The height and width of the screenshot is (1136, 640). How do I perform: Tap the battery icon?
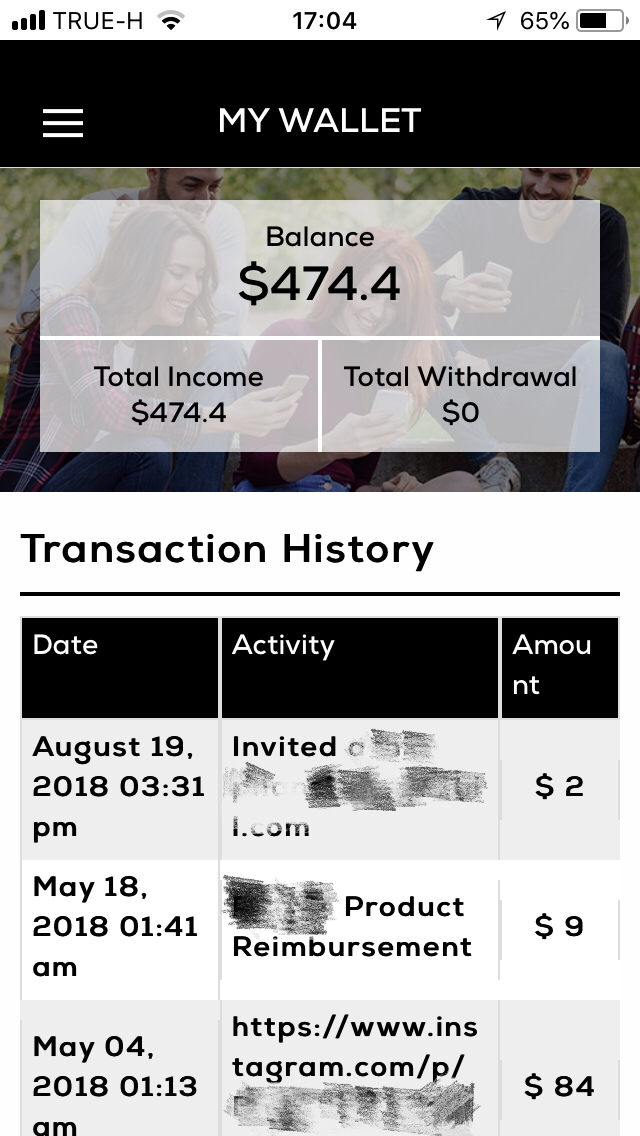tap(602, 20)
